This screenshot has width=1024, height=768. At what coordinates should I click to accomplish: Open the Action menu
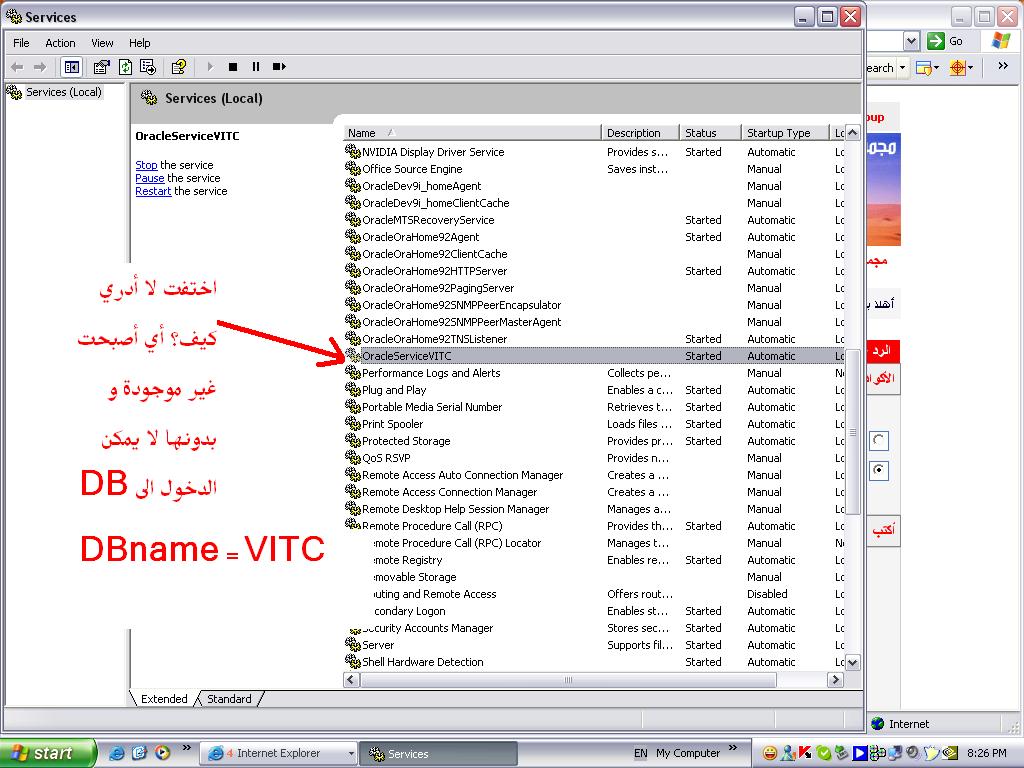[x=60, y=43]
